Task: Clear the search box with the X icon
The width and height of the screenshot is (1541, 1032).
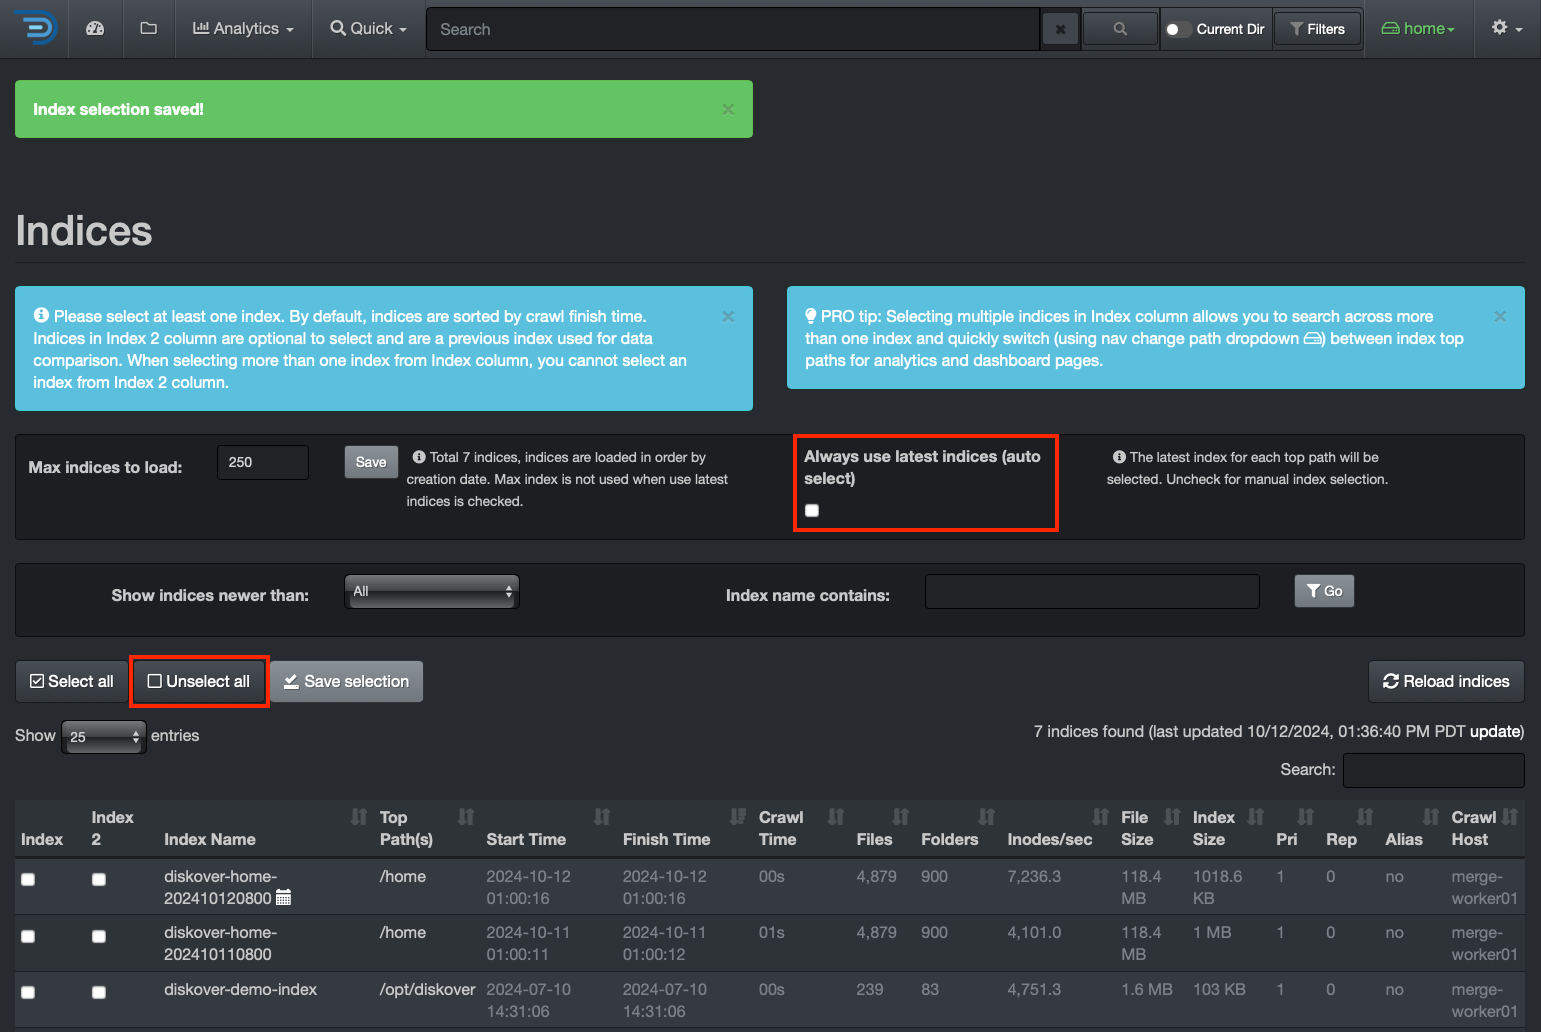Action: pyautogui.click(x=1060, y=28)
